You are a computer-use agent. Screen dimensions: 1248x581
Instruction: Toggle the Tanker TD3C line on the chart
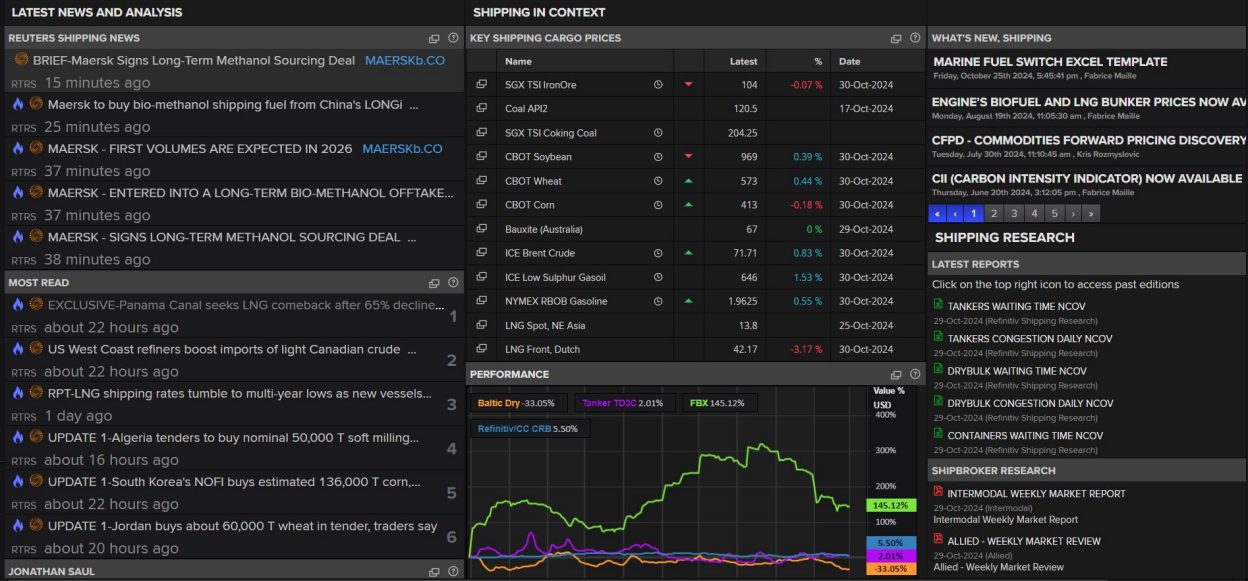tap(611, 402)
